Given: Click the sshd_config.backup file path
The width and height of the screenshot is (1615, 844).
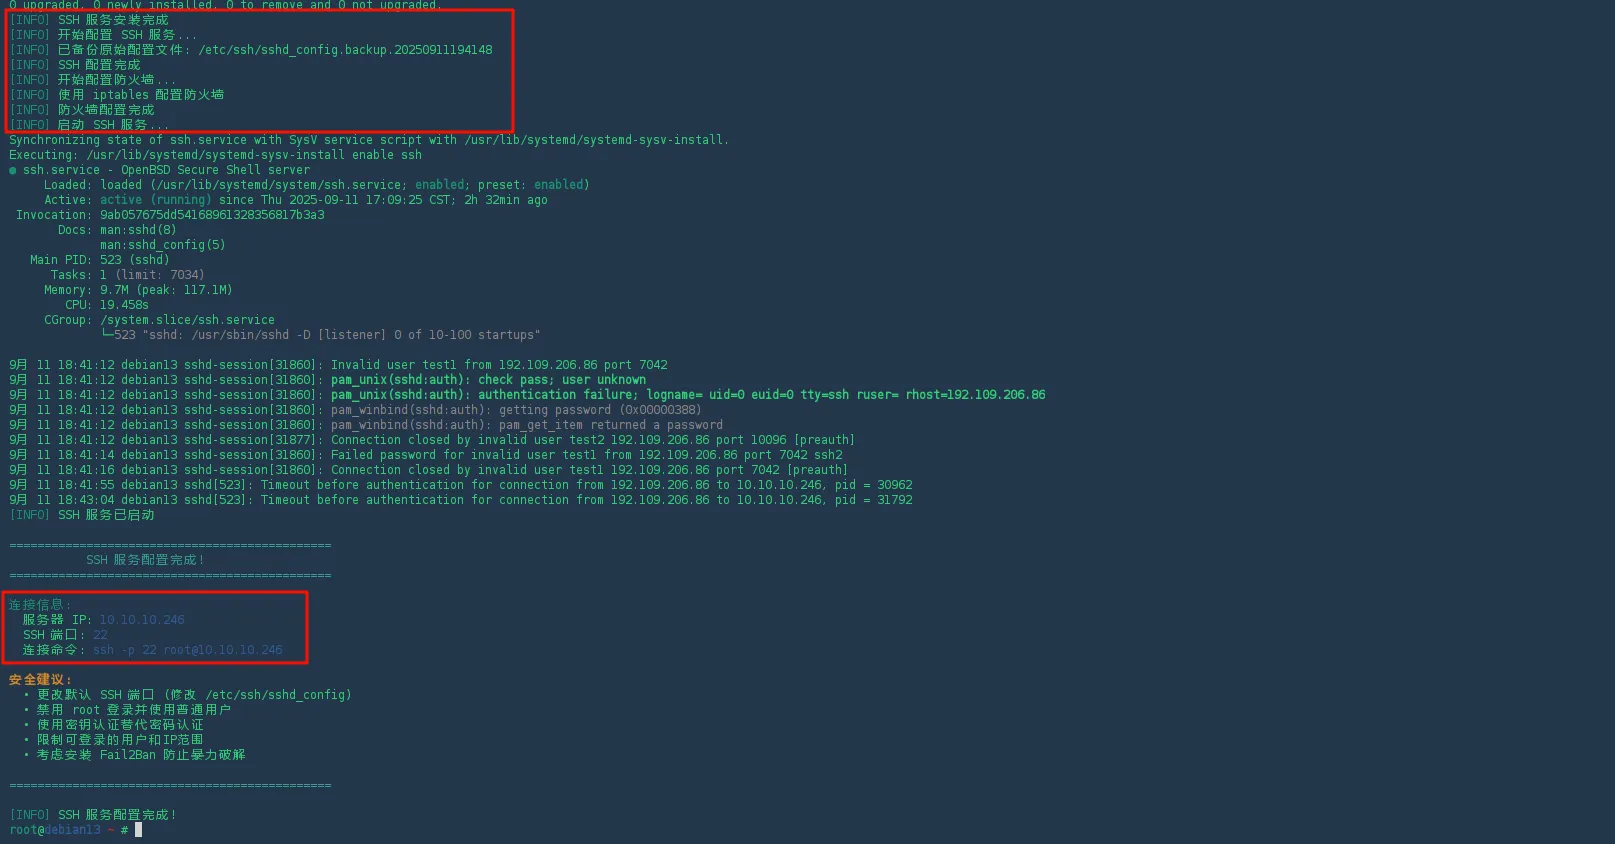Looking at the screenshot, I should point(344,50).
